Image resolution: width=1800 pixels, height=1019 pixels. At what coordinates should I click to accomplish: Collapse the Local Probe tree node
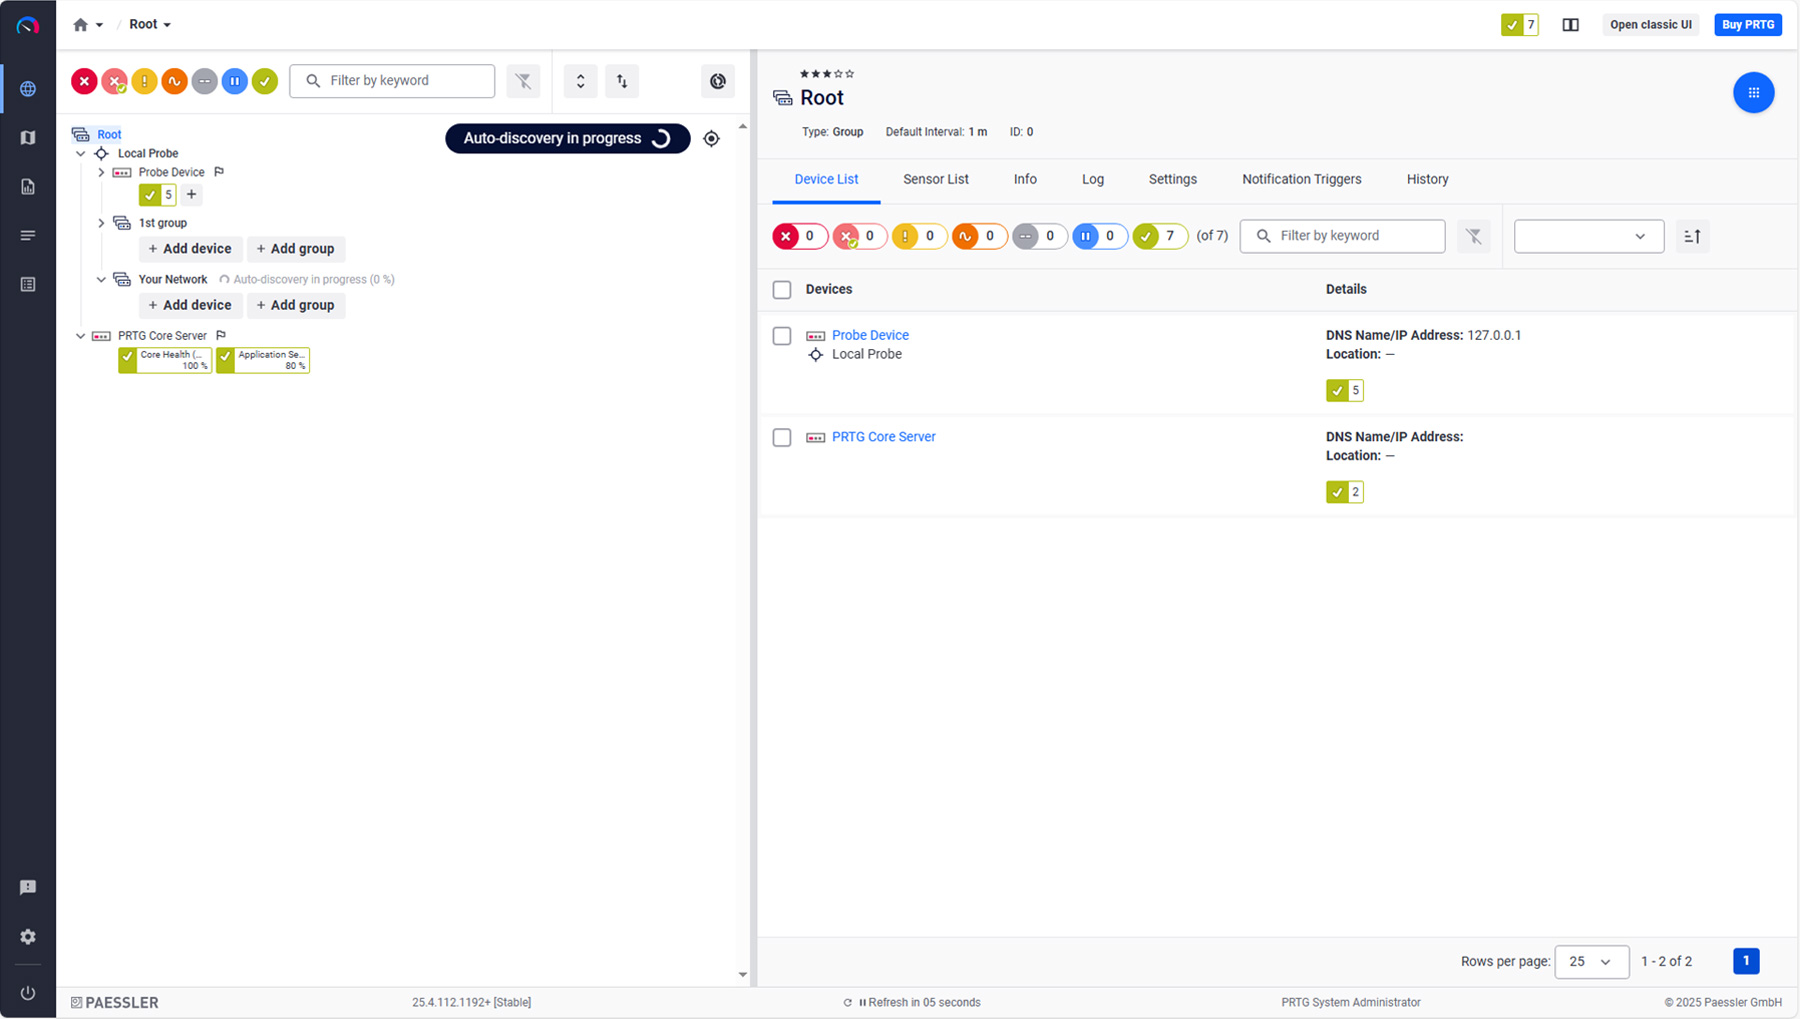81,154
